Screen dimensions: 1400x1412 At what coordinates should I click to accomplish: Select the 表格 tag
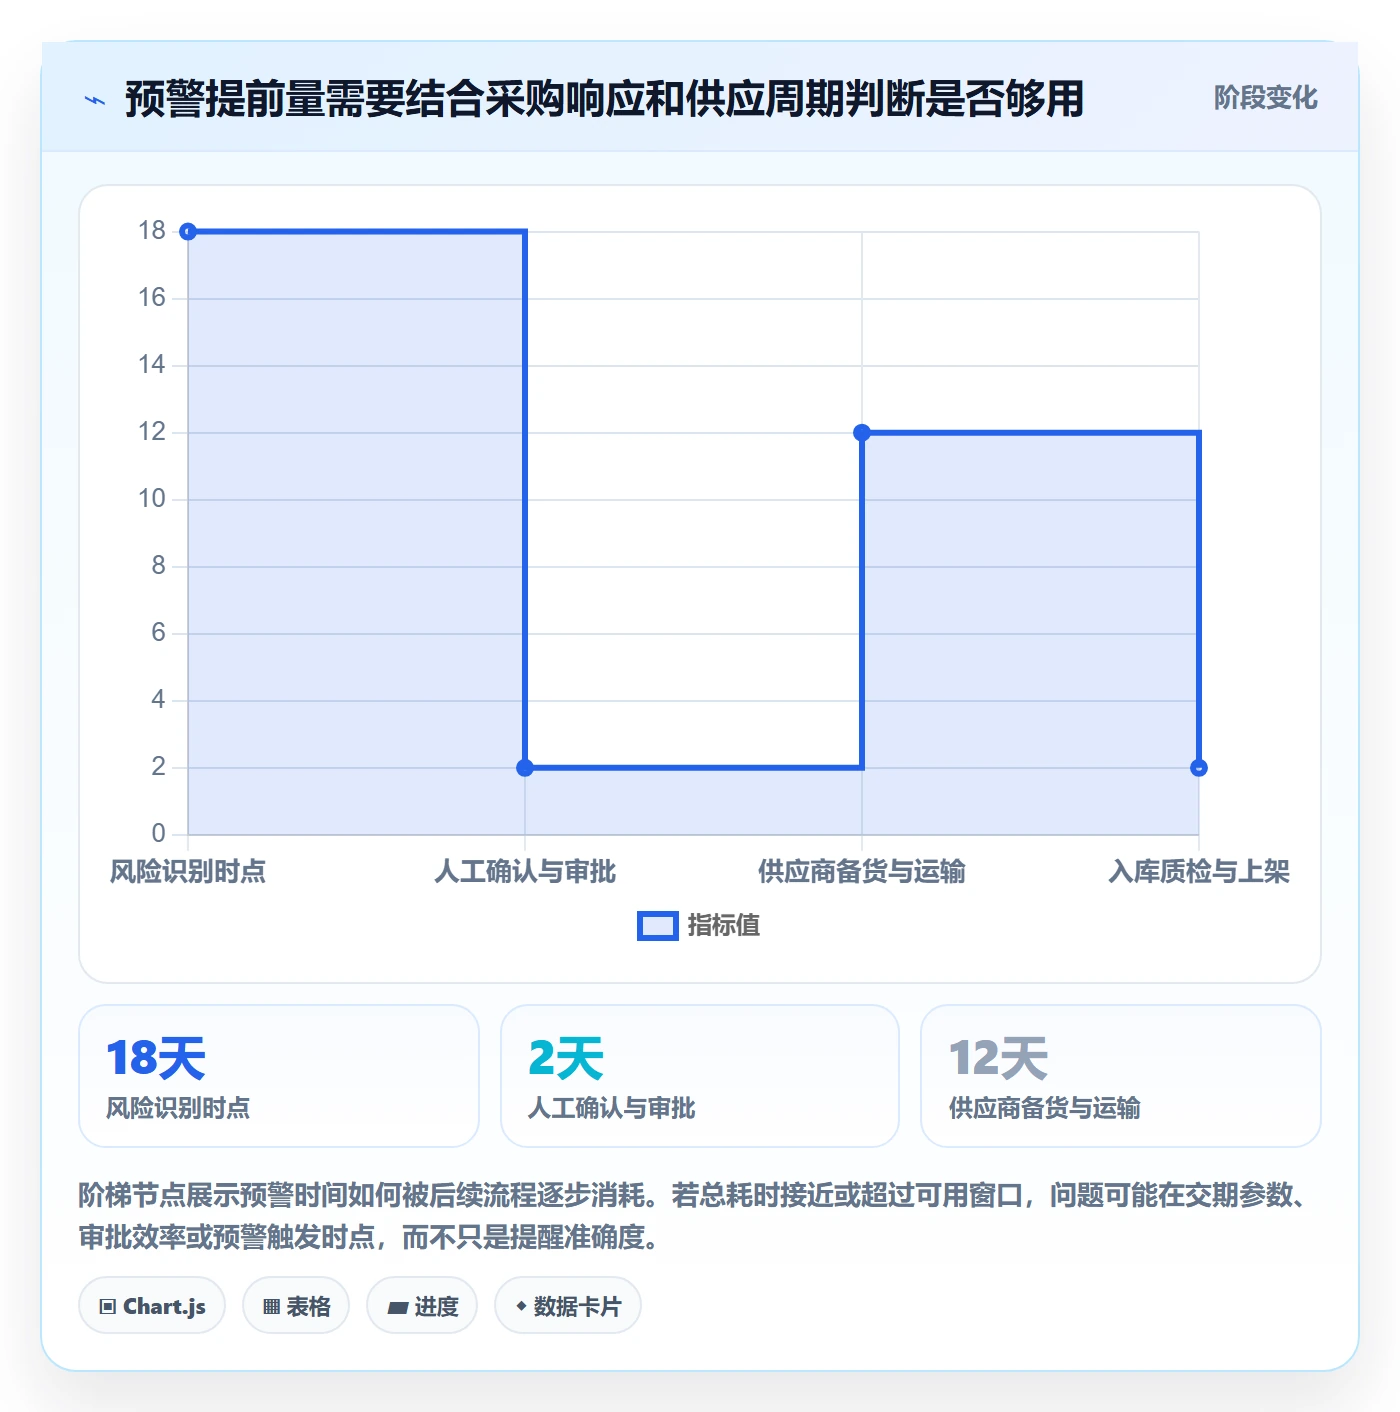click(296, 1306)
